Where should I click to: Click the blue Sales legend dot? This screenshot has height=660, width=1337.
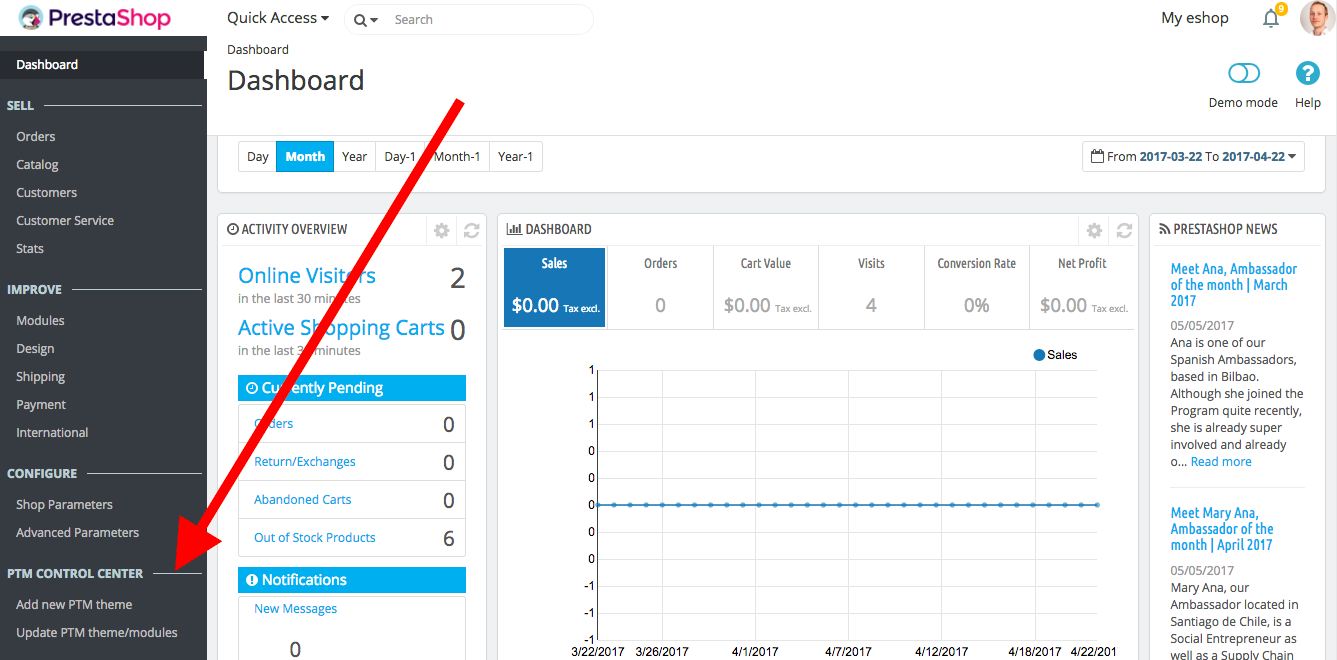click(x=1039, y=355)
